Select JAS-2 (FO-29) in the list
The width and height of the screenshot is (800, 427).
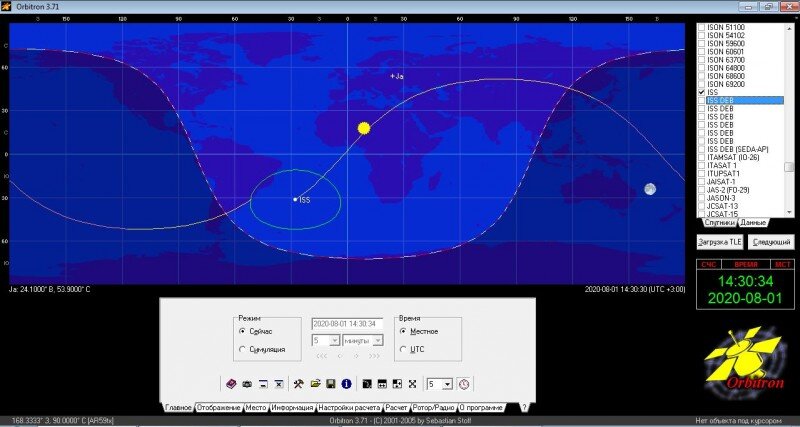click(x=728, y=190)
